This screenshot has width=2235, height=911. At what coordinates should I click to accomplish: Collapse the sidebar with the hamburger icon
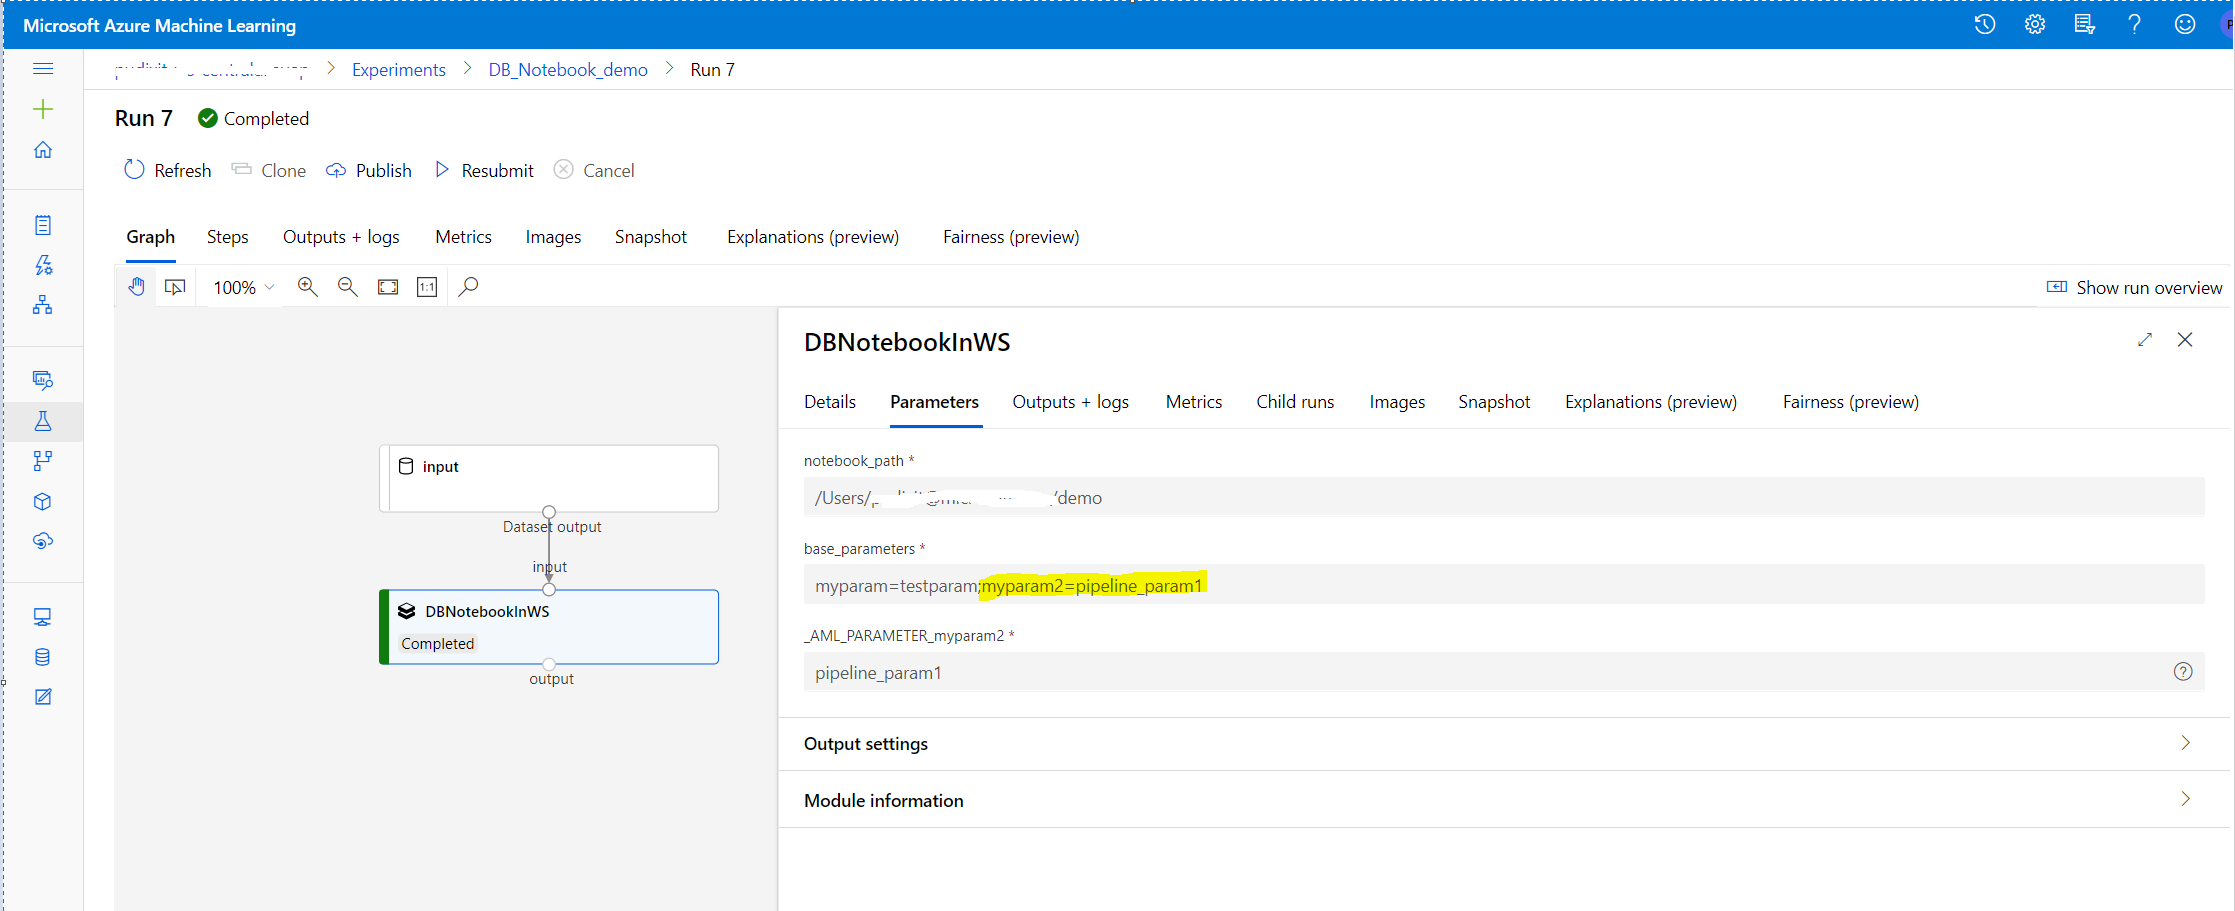43,68
